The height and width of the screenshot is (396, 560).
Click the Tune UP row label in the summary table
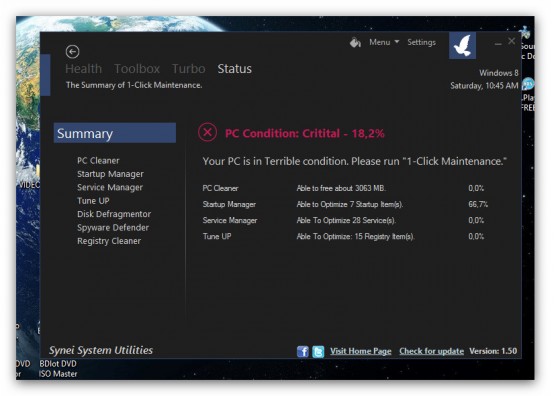[x=217, y=236]
